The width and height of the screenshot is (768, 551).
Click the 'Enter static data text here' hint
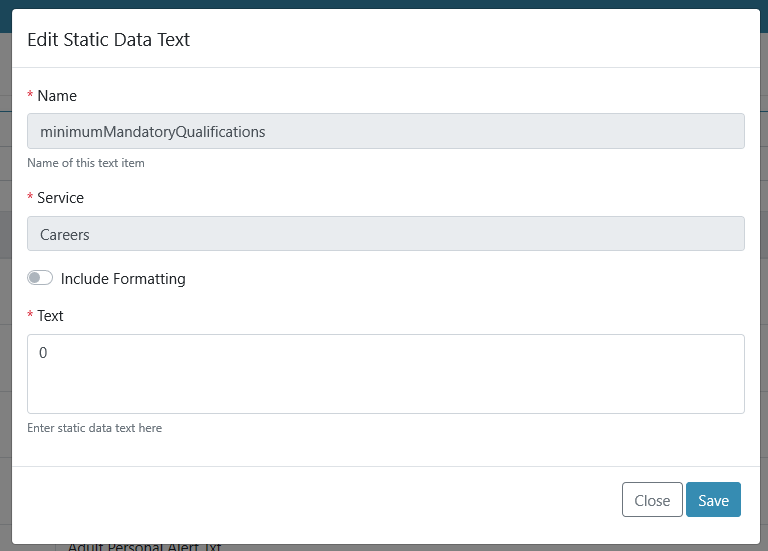pos(95,428)
